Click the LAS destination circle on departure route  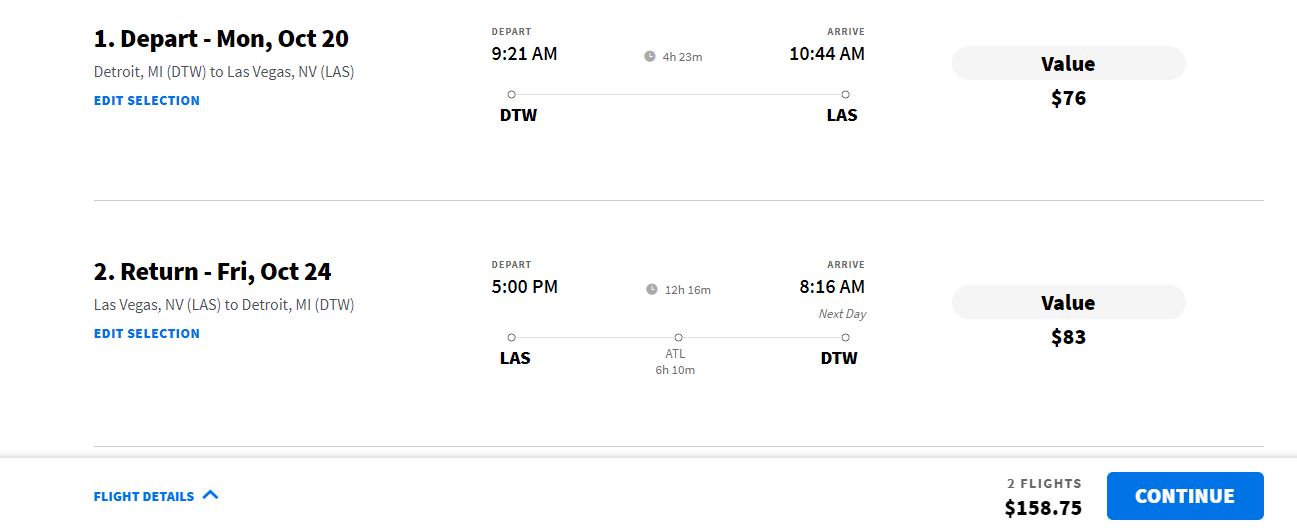(846, 94)
